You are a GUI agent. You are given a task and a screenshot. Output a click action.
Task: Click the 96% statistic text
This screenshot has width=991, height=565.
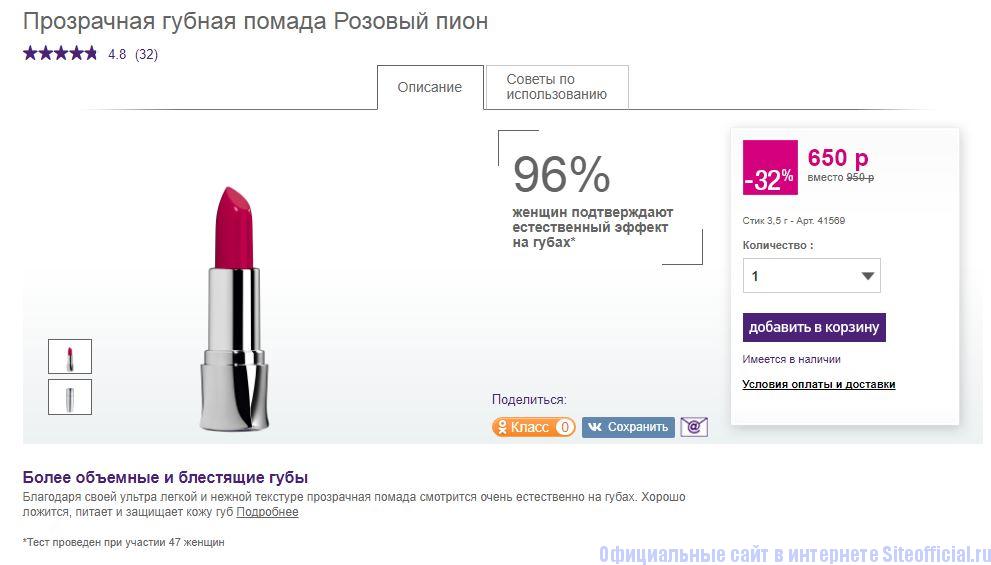(561, 176)
